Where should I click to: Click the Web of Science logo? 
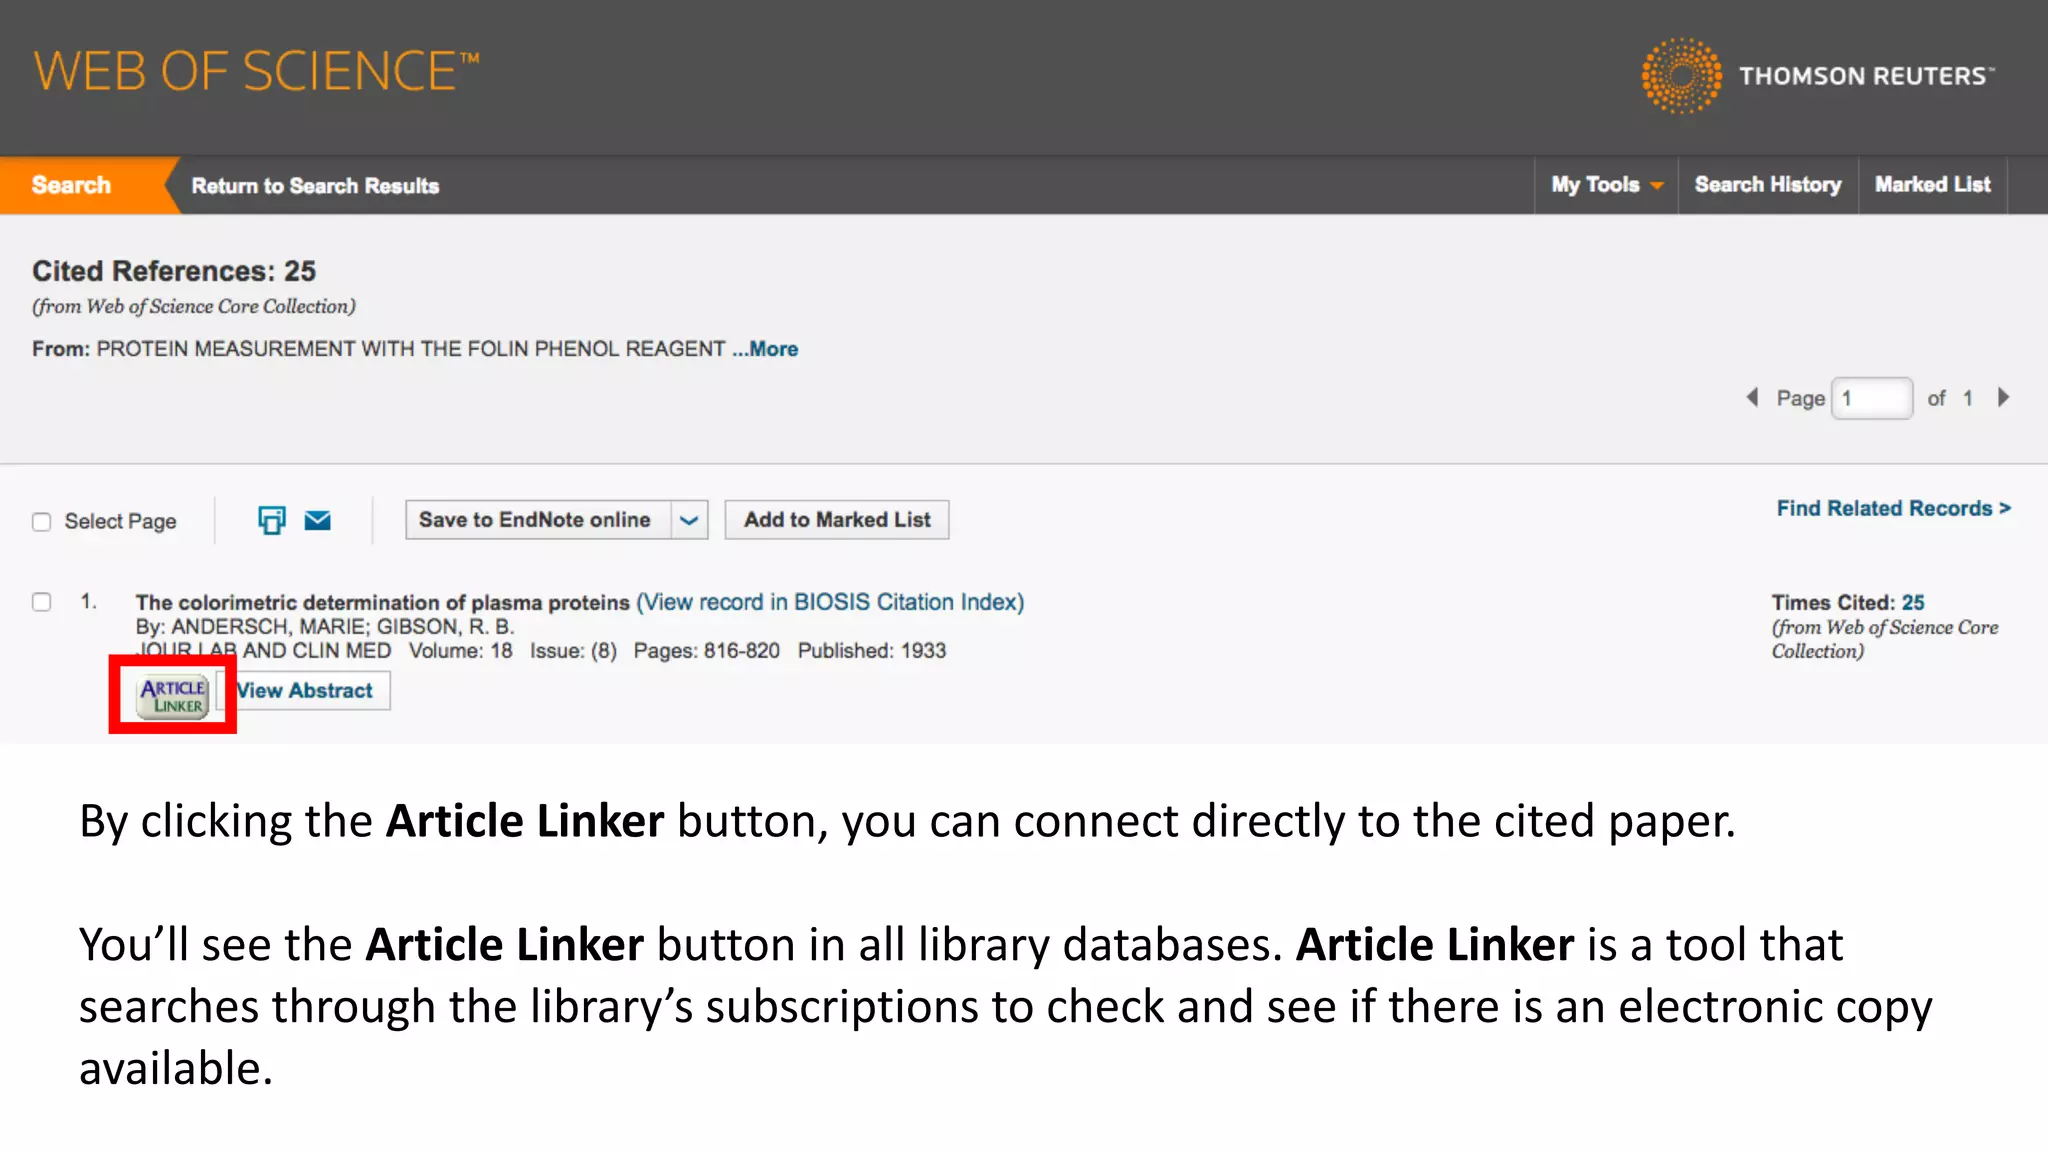point(256,72)
